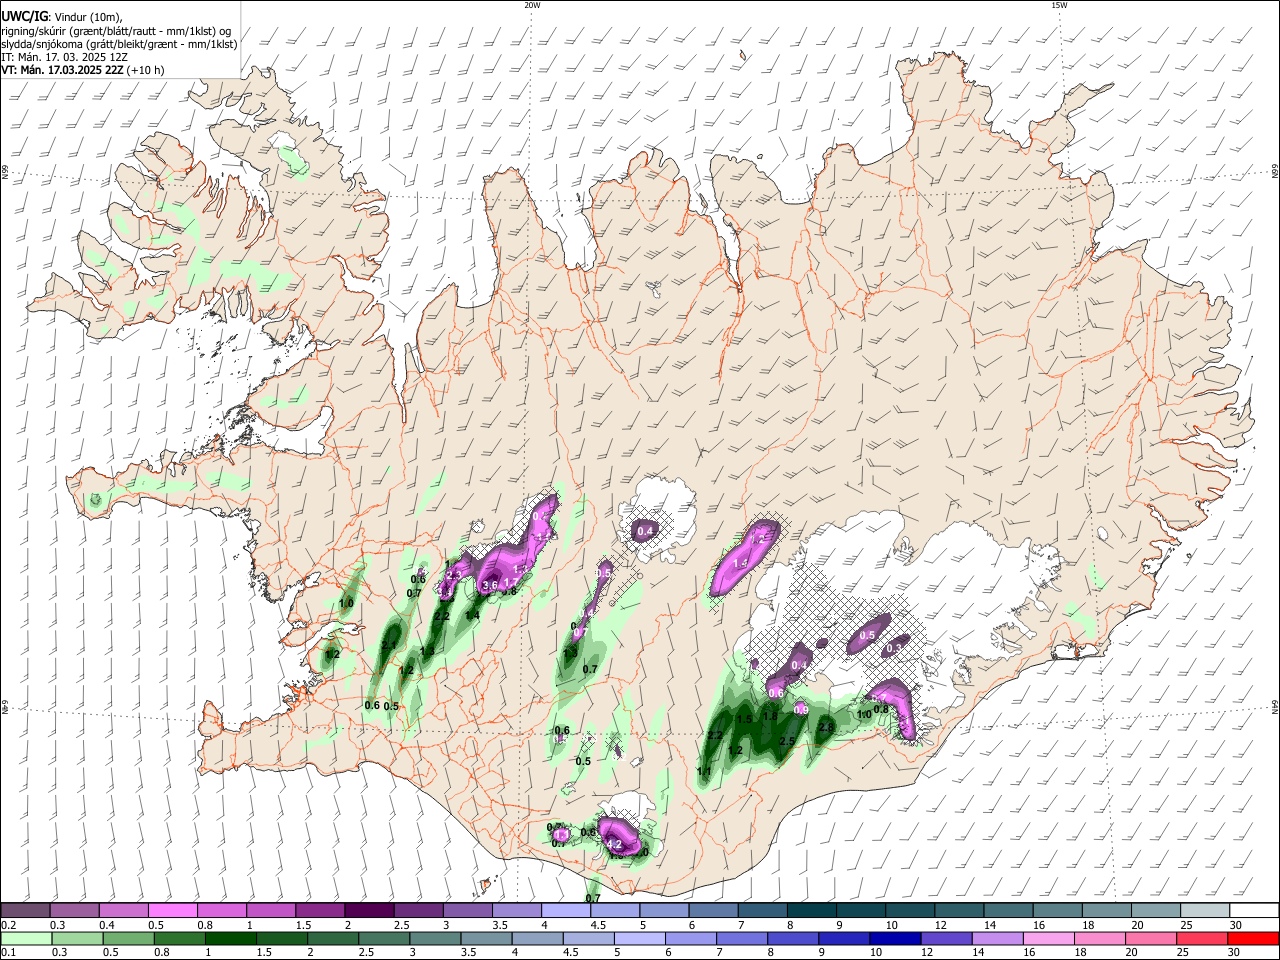This screenshot has width=1280, height=960.
Task: Click the bright pink 0.5 swatch in top legend row
Action: pos(172,911)
